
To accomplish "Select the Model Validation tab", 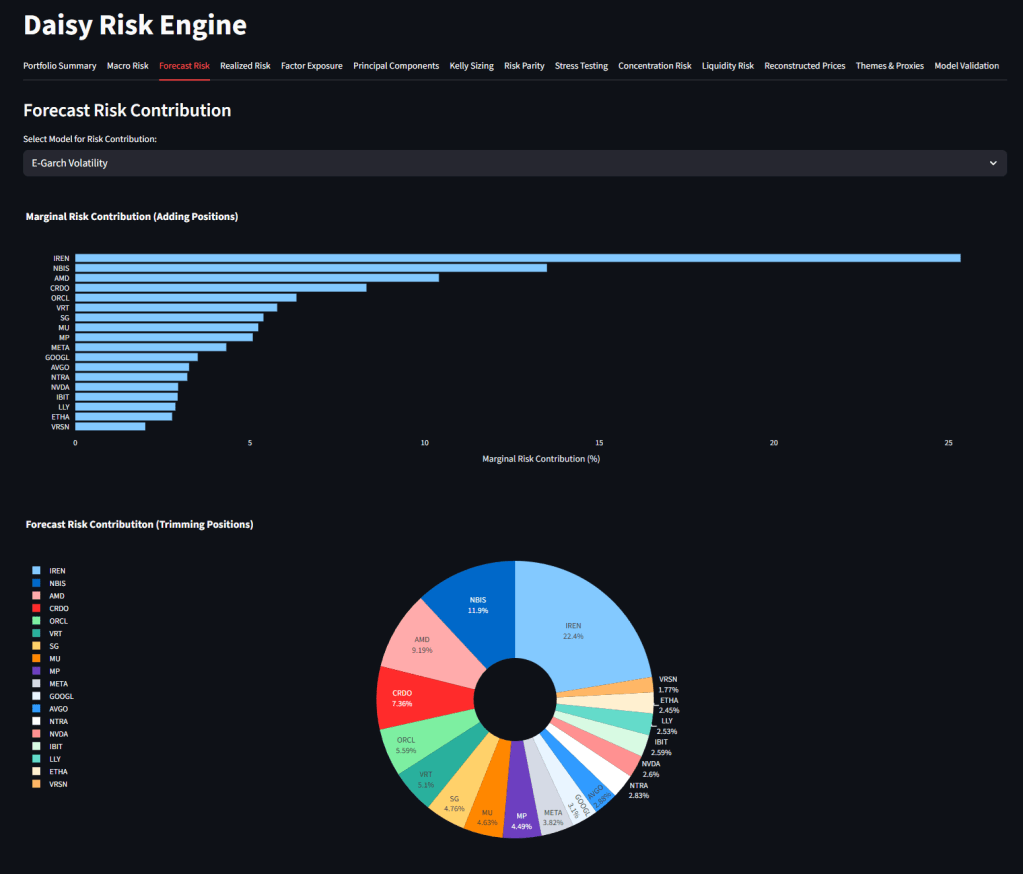I will coord(966,66).
